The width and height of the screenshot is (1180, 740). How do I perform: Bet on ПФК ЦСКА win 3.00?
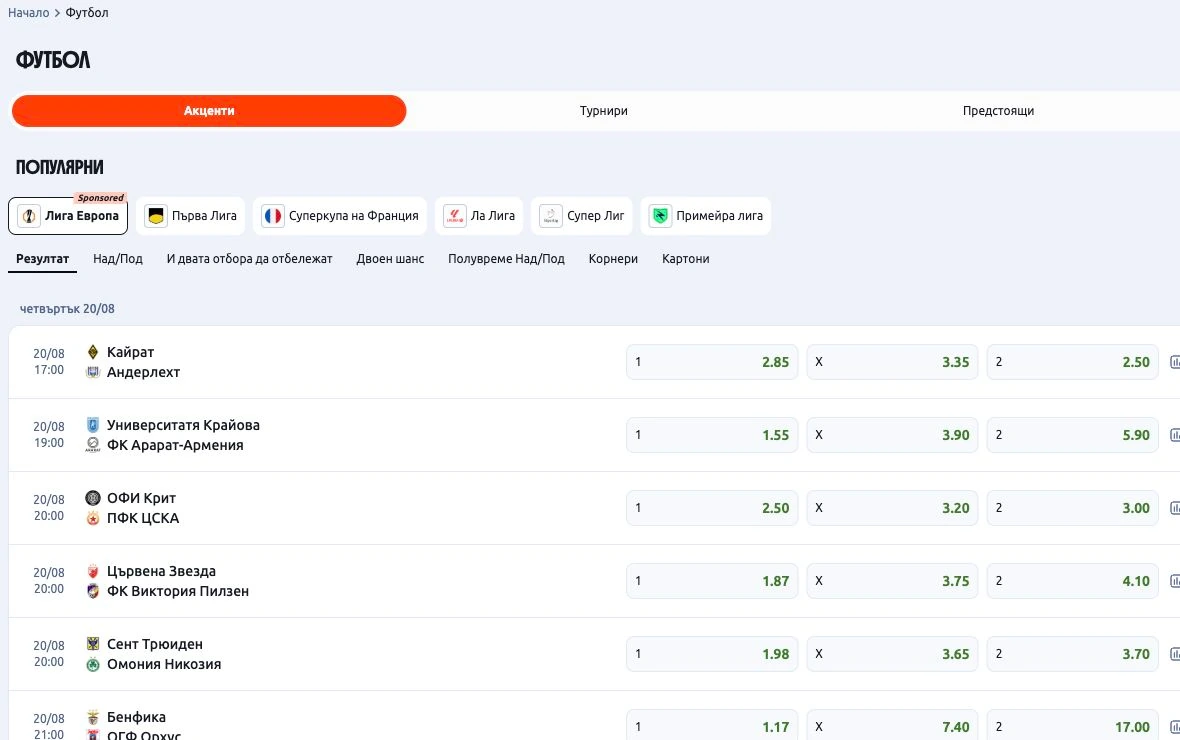(x=1072, y=508)
